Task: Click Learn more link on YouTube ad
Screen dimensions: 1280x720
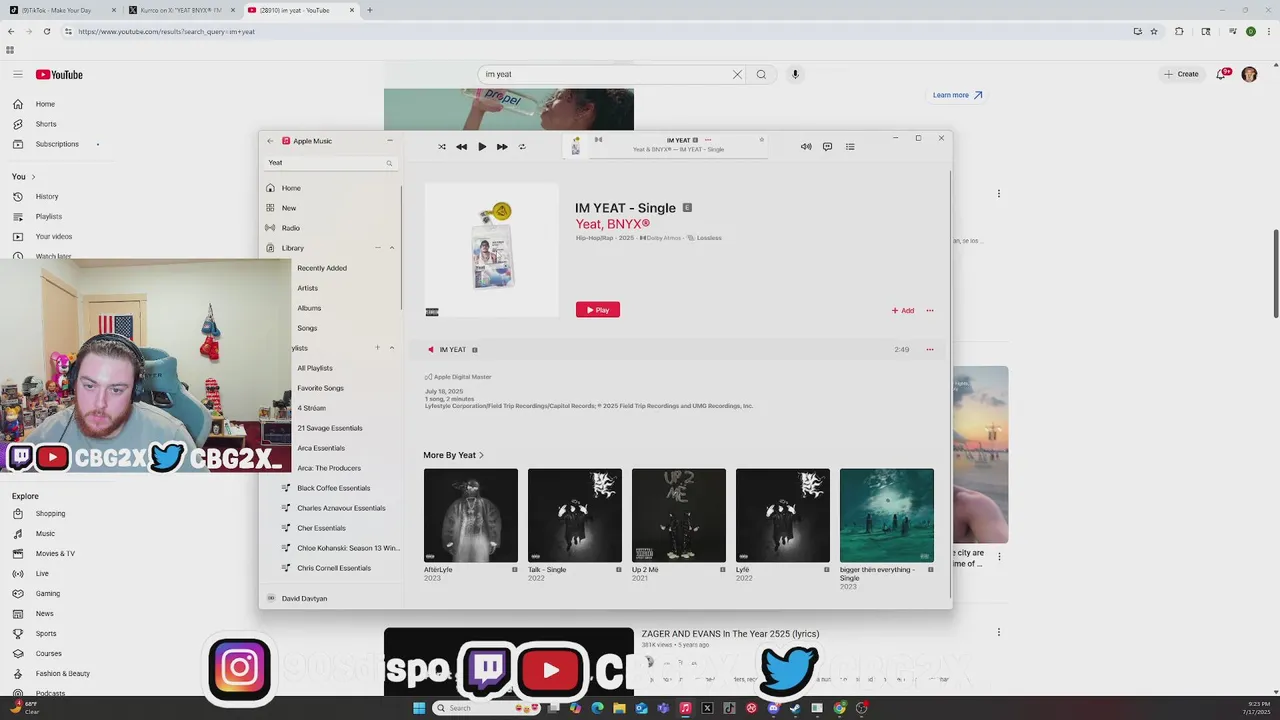Action: pos(958,95)
